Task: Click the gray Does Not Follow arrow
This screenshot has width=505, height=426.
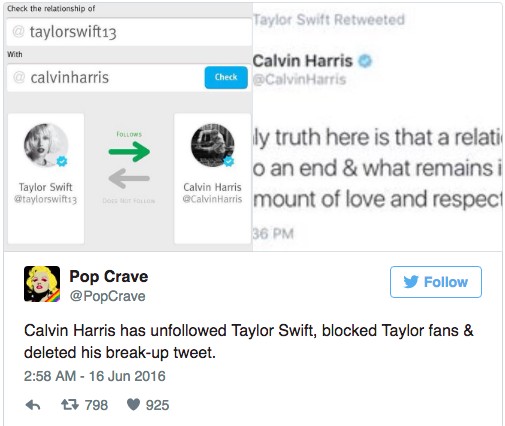Action: (129, 178)
